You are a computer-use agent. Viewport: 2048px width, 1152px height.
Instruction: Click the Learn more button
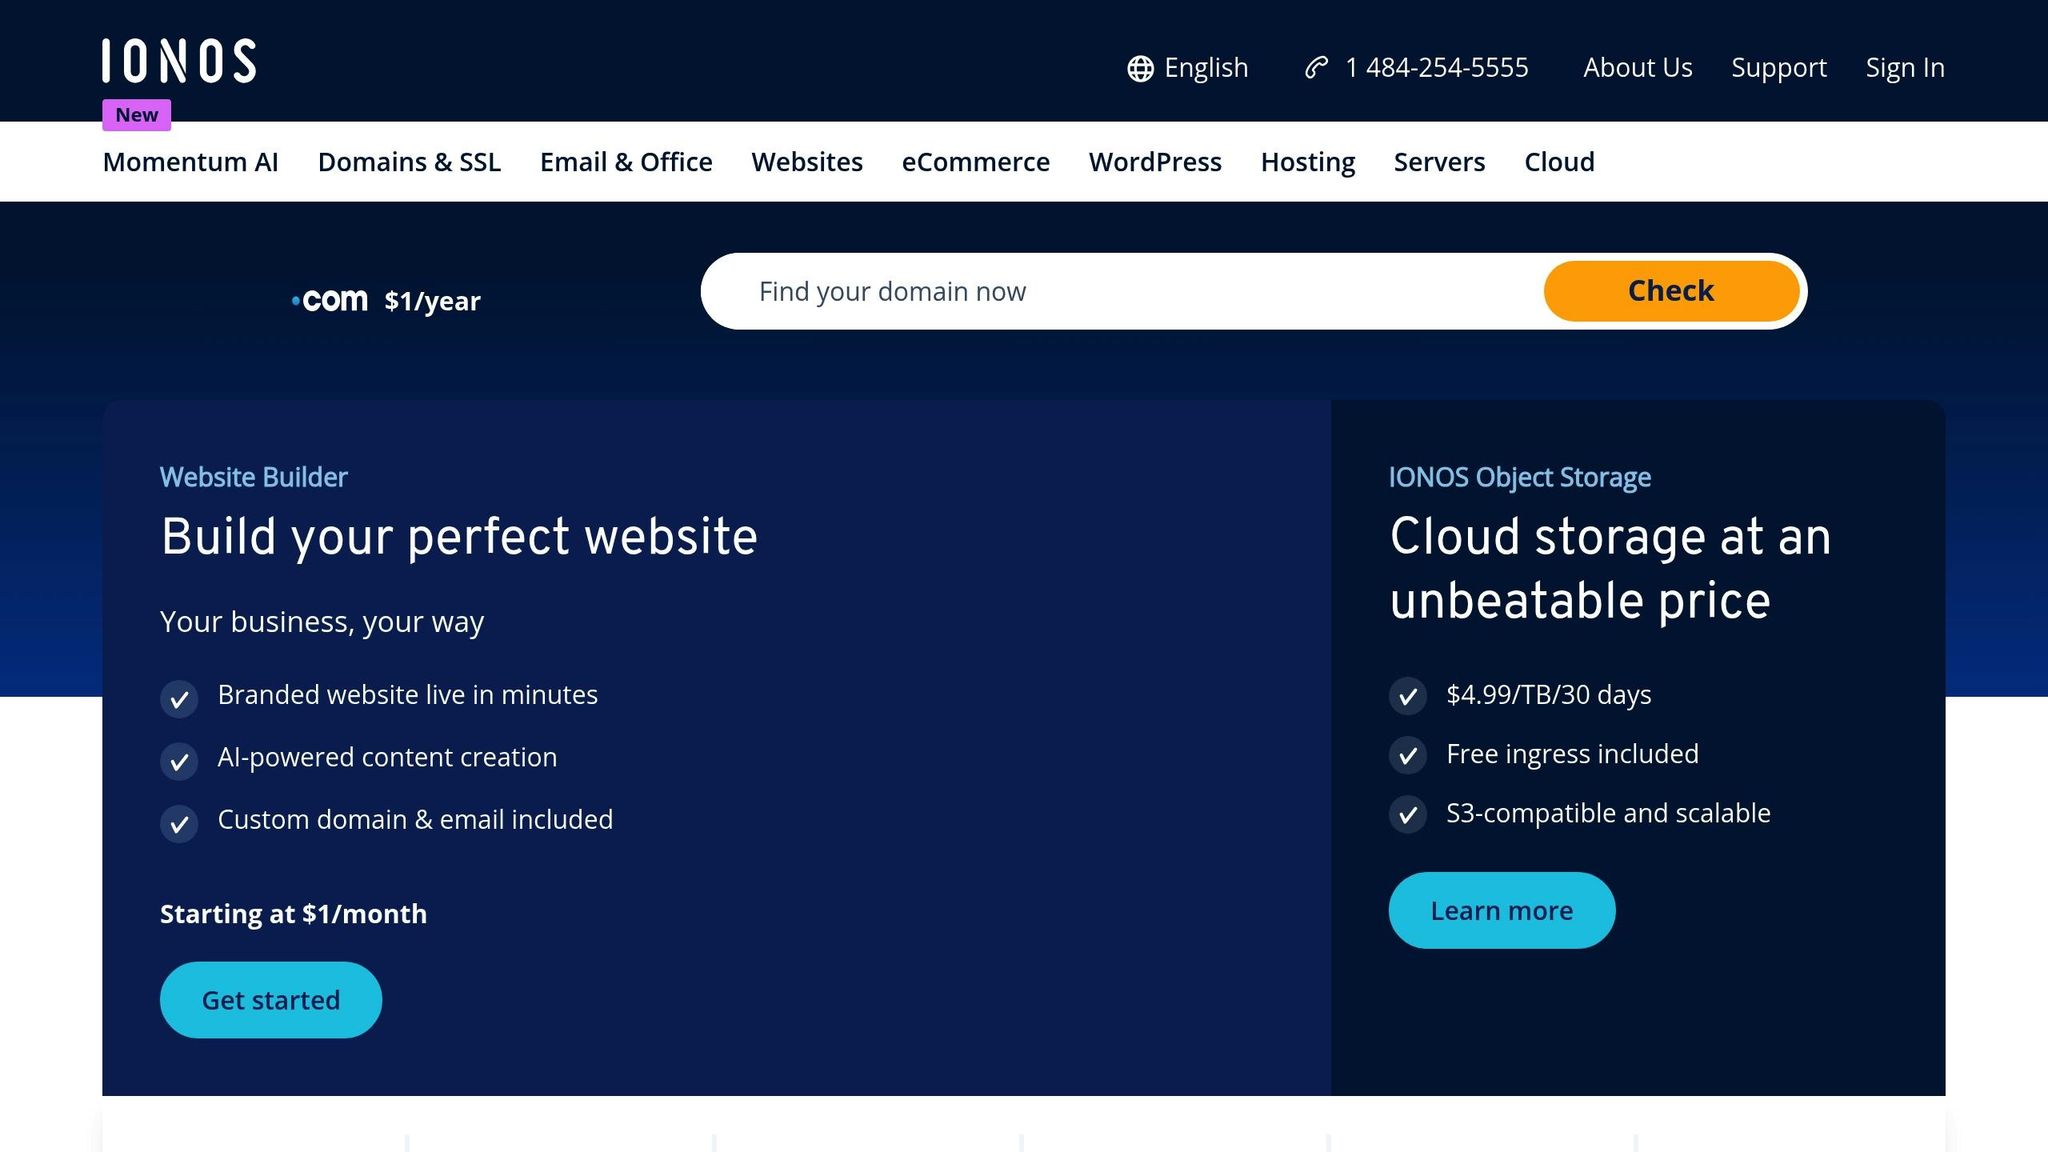[1501, 911]
